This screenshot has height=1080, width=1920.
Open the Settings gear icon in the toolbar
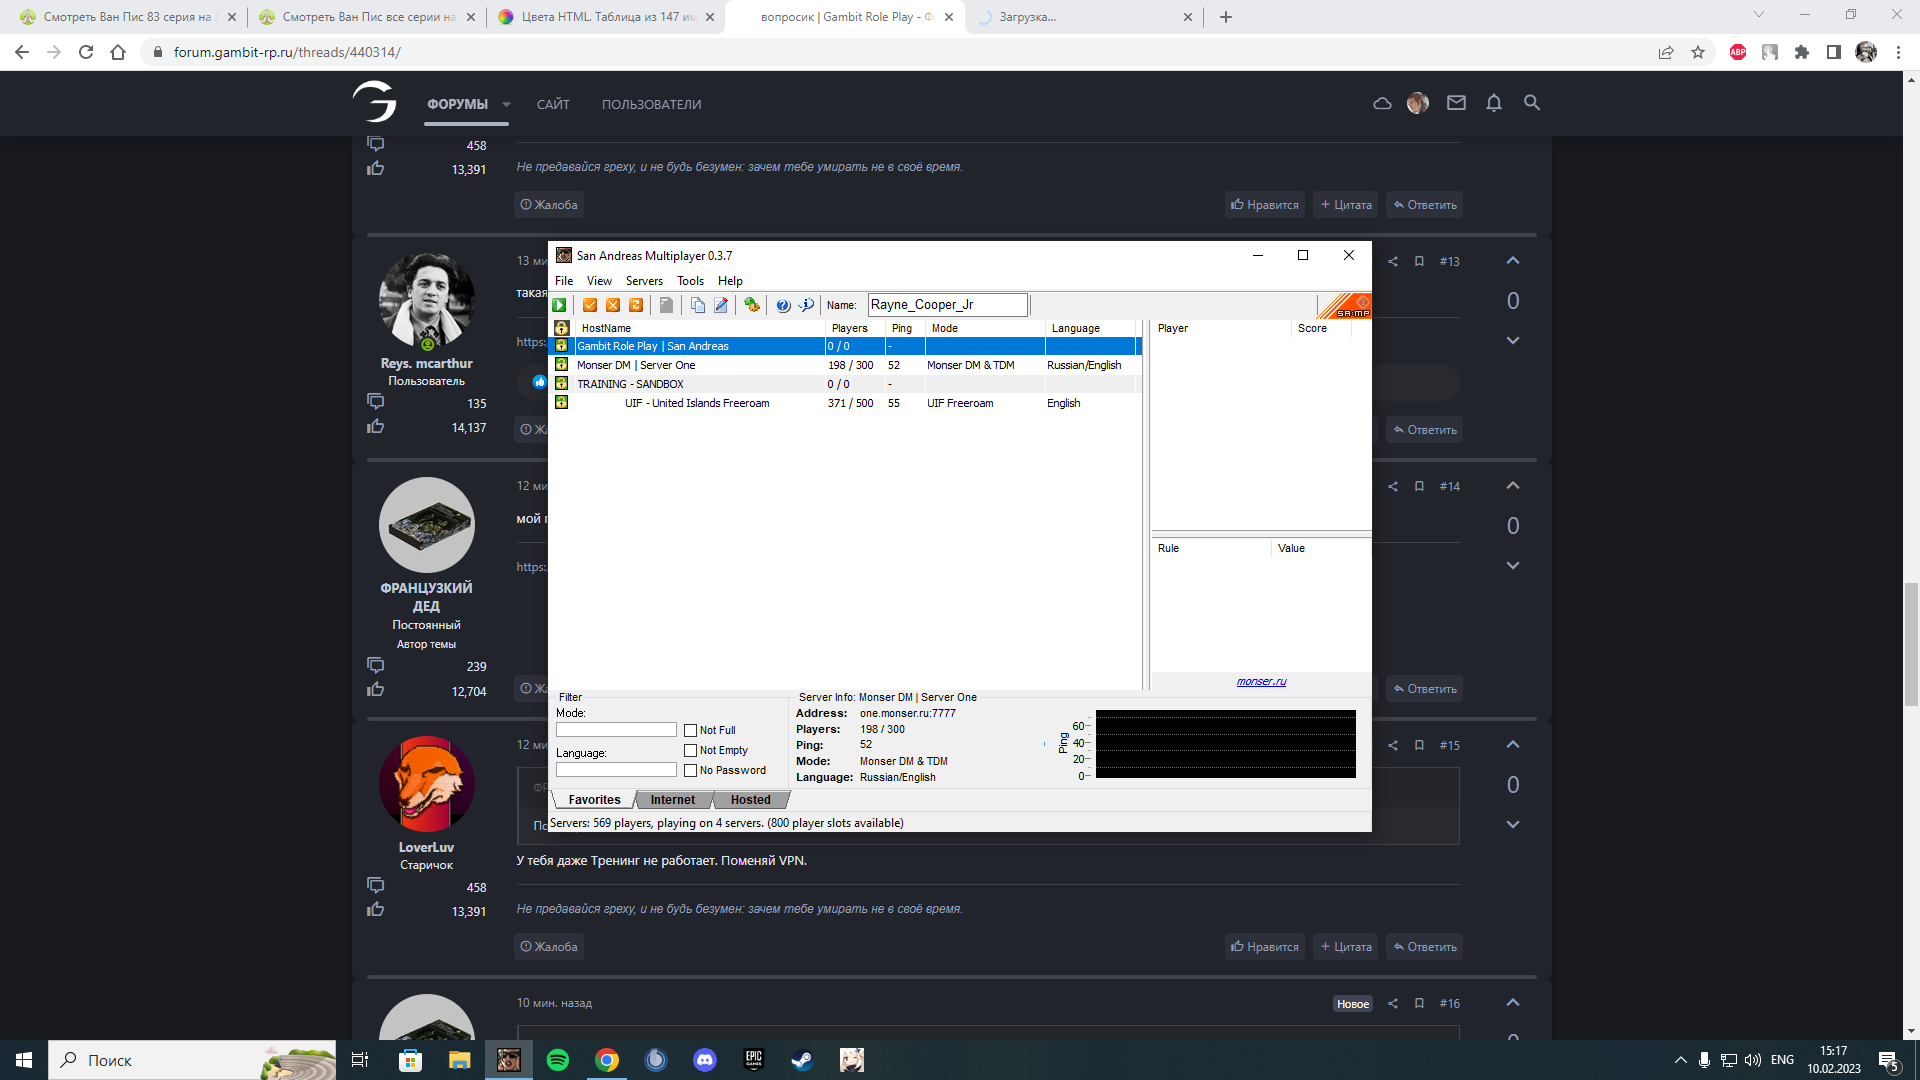[752, 305]
